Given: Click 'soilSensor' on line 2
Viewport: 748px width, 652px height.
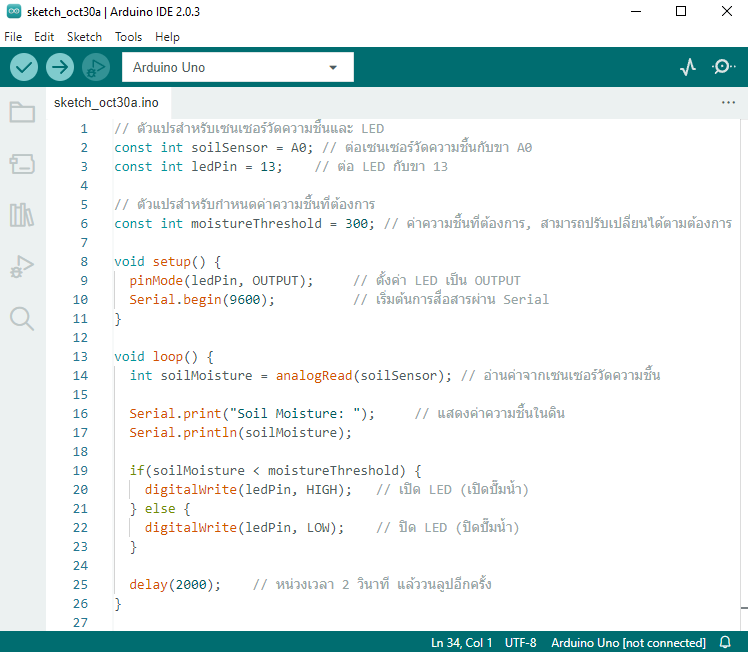Looking at the screenshot, I should coord(229,147).
